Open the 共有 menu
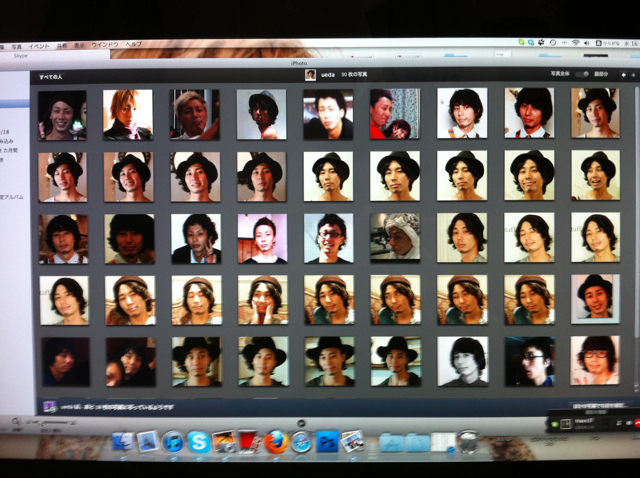640x478 pixels. point(62,46)
